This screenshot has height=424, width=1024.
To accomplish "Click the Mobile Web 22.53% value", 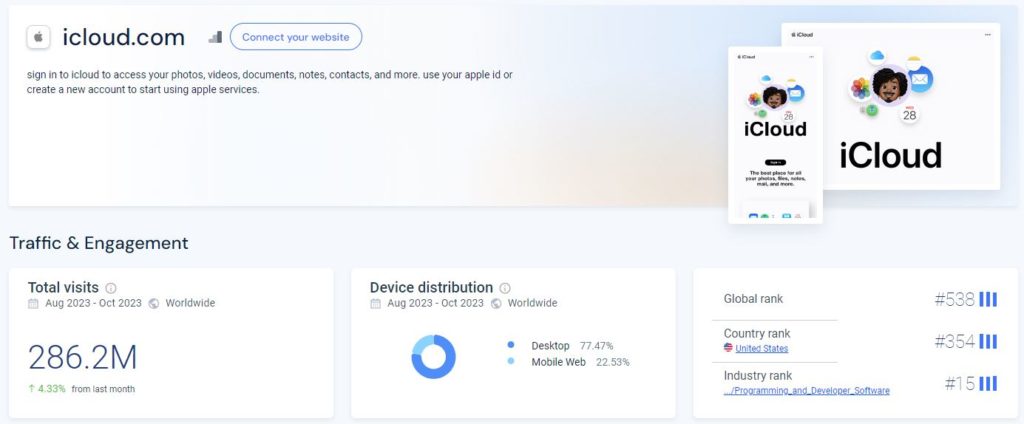I will [x=613, y=362].
